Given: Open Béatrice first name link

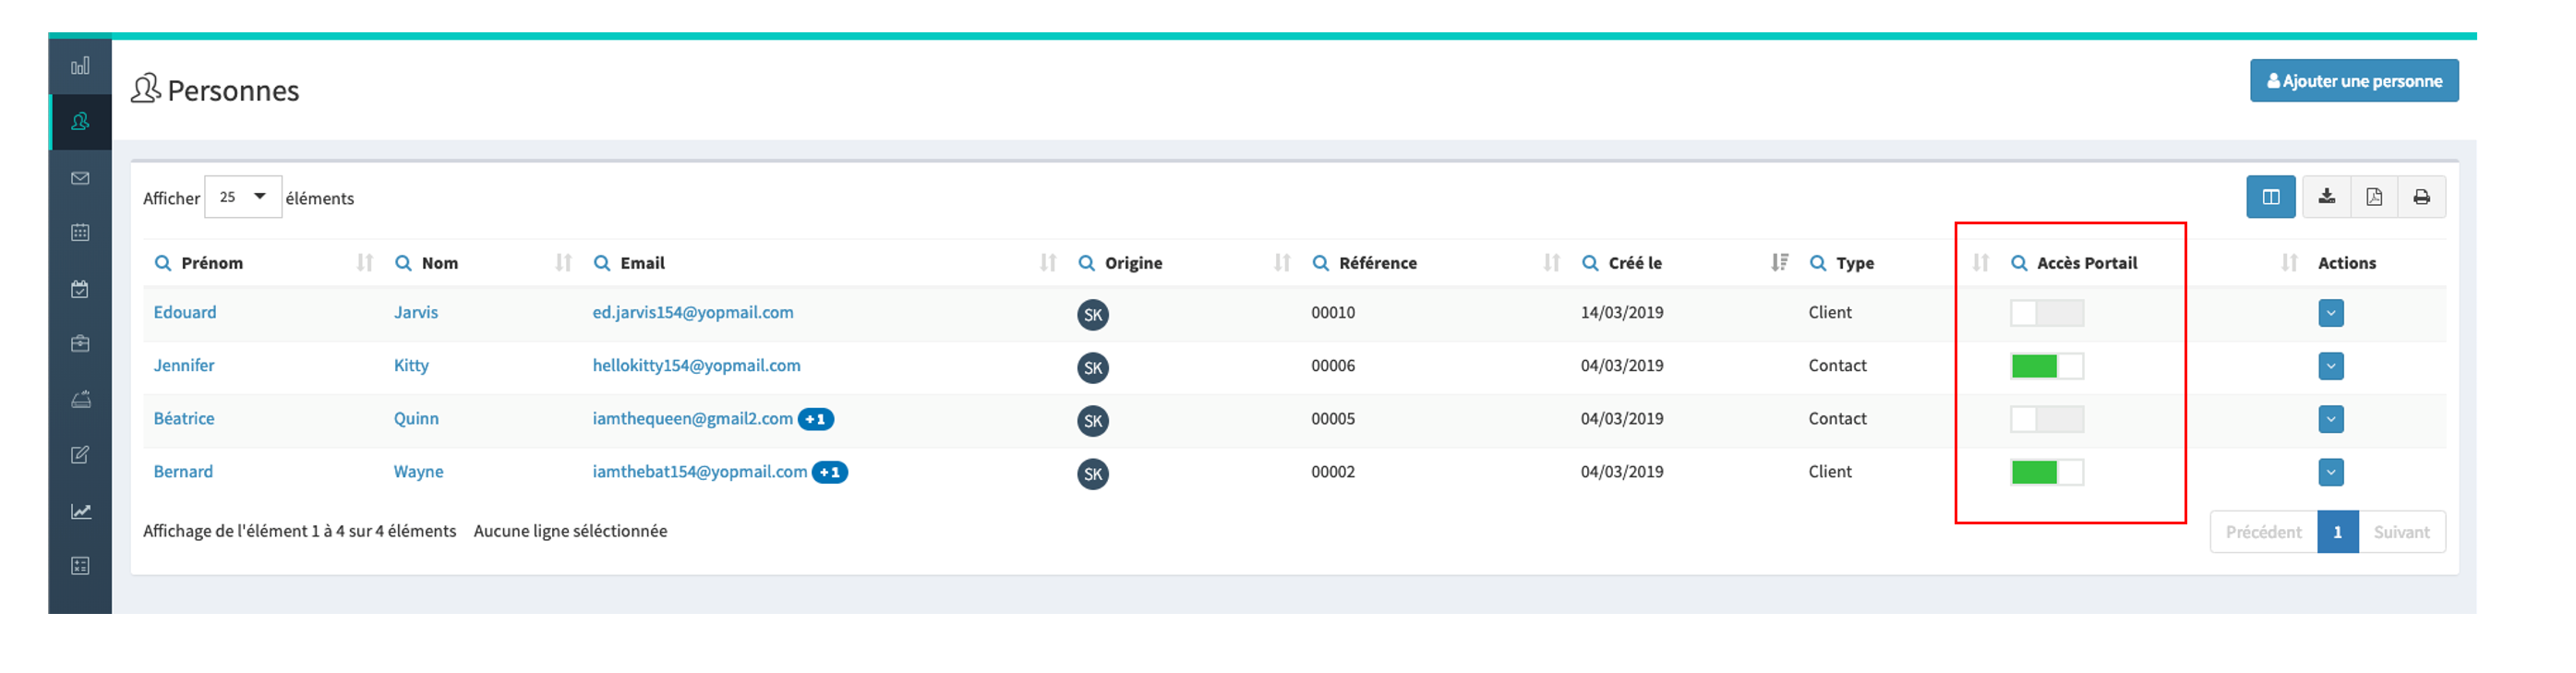Looking at the screenshot, I should [184, 418].
